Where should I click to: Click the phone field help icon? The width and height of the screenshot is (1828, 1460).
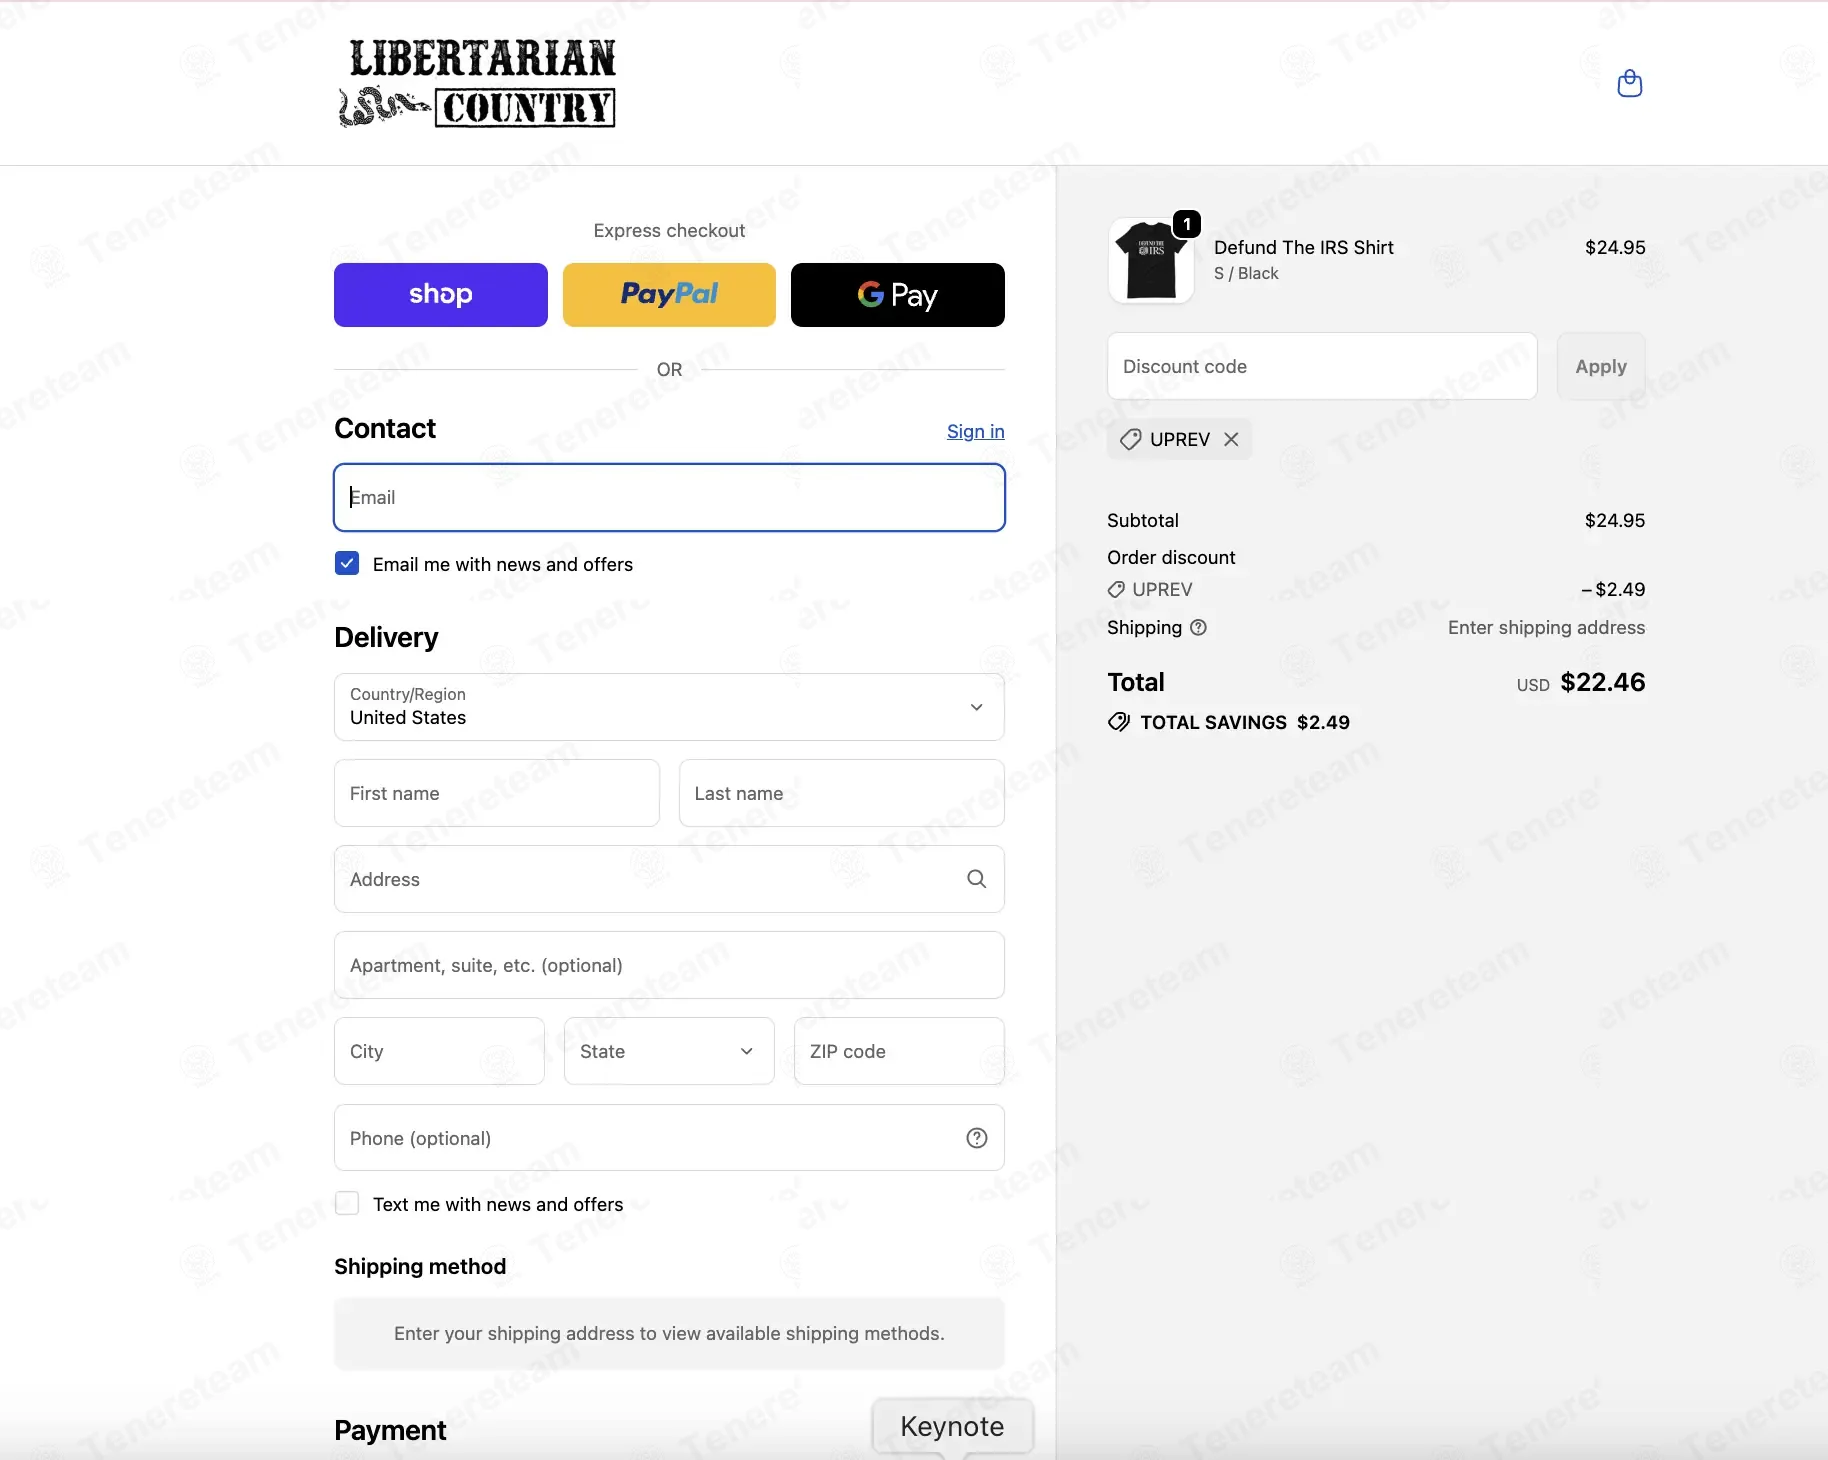[x=977, y=1138]
